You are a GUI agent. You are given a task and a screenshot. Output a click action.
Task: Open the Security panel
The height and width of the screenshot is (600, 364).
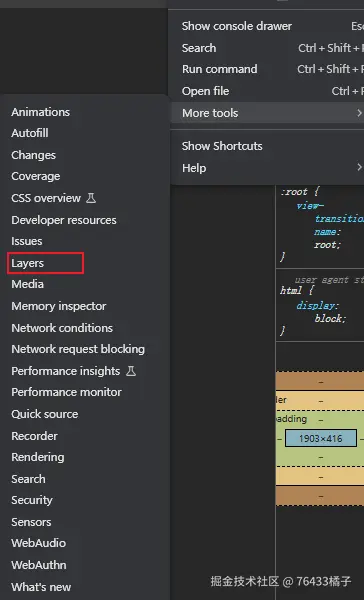[32, 500]
